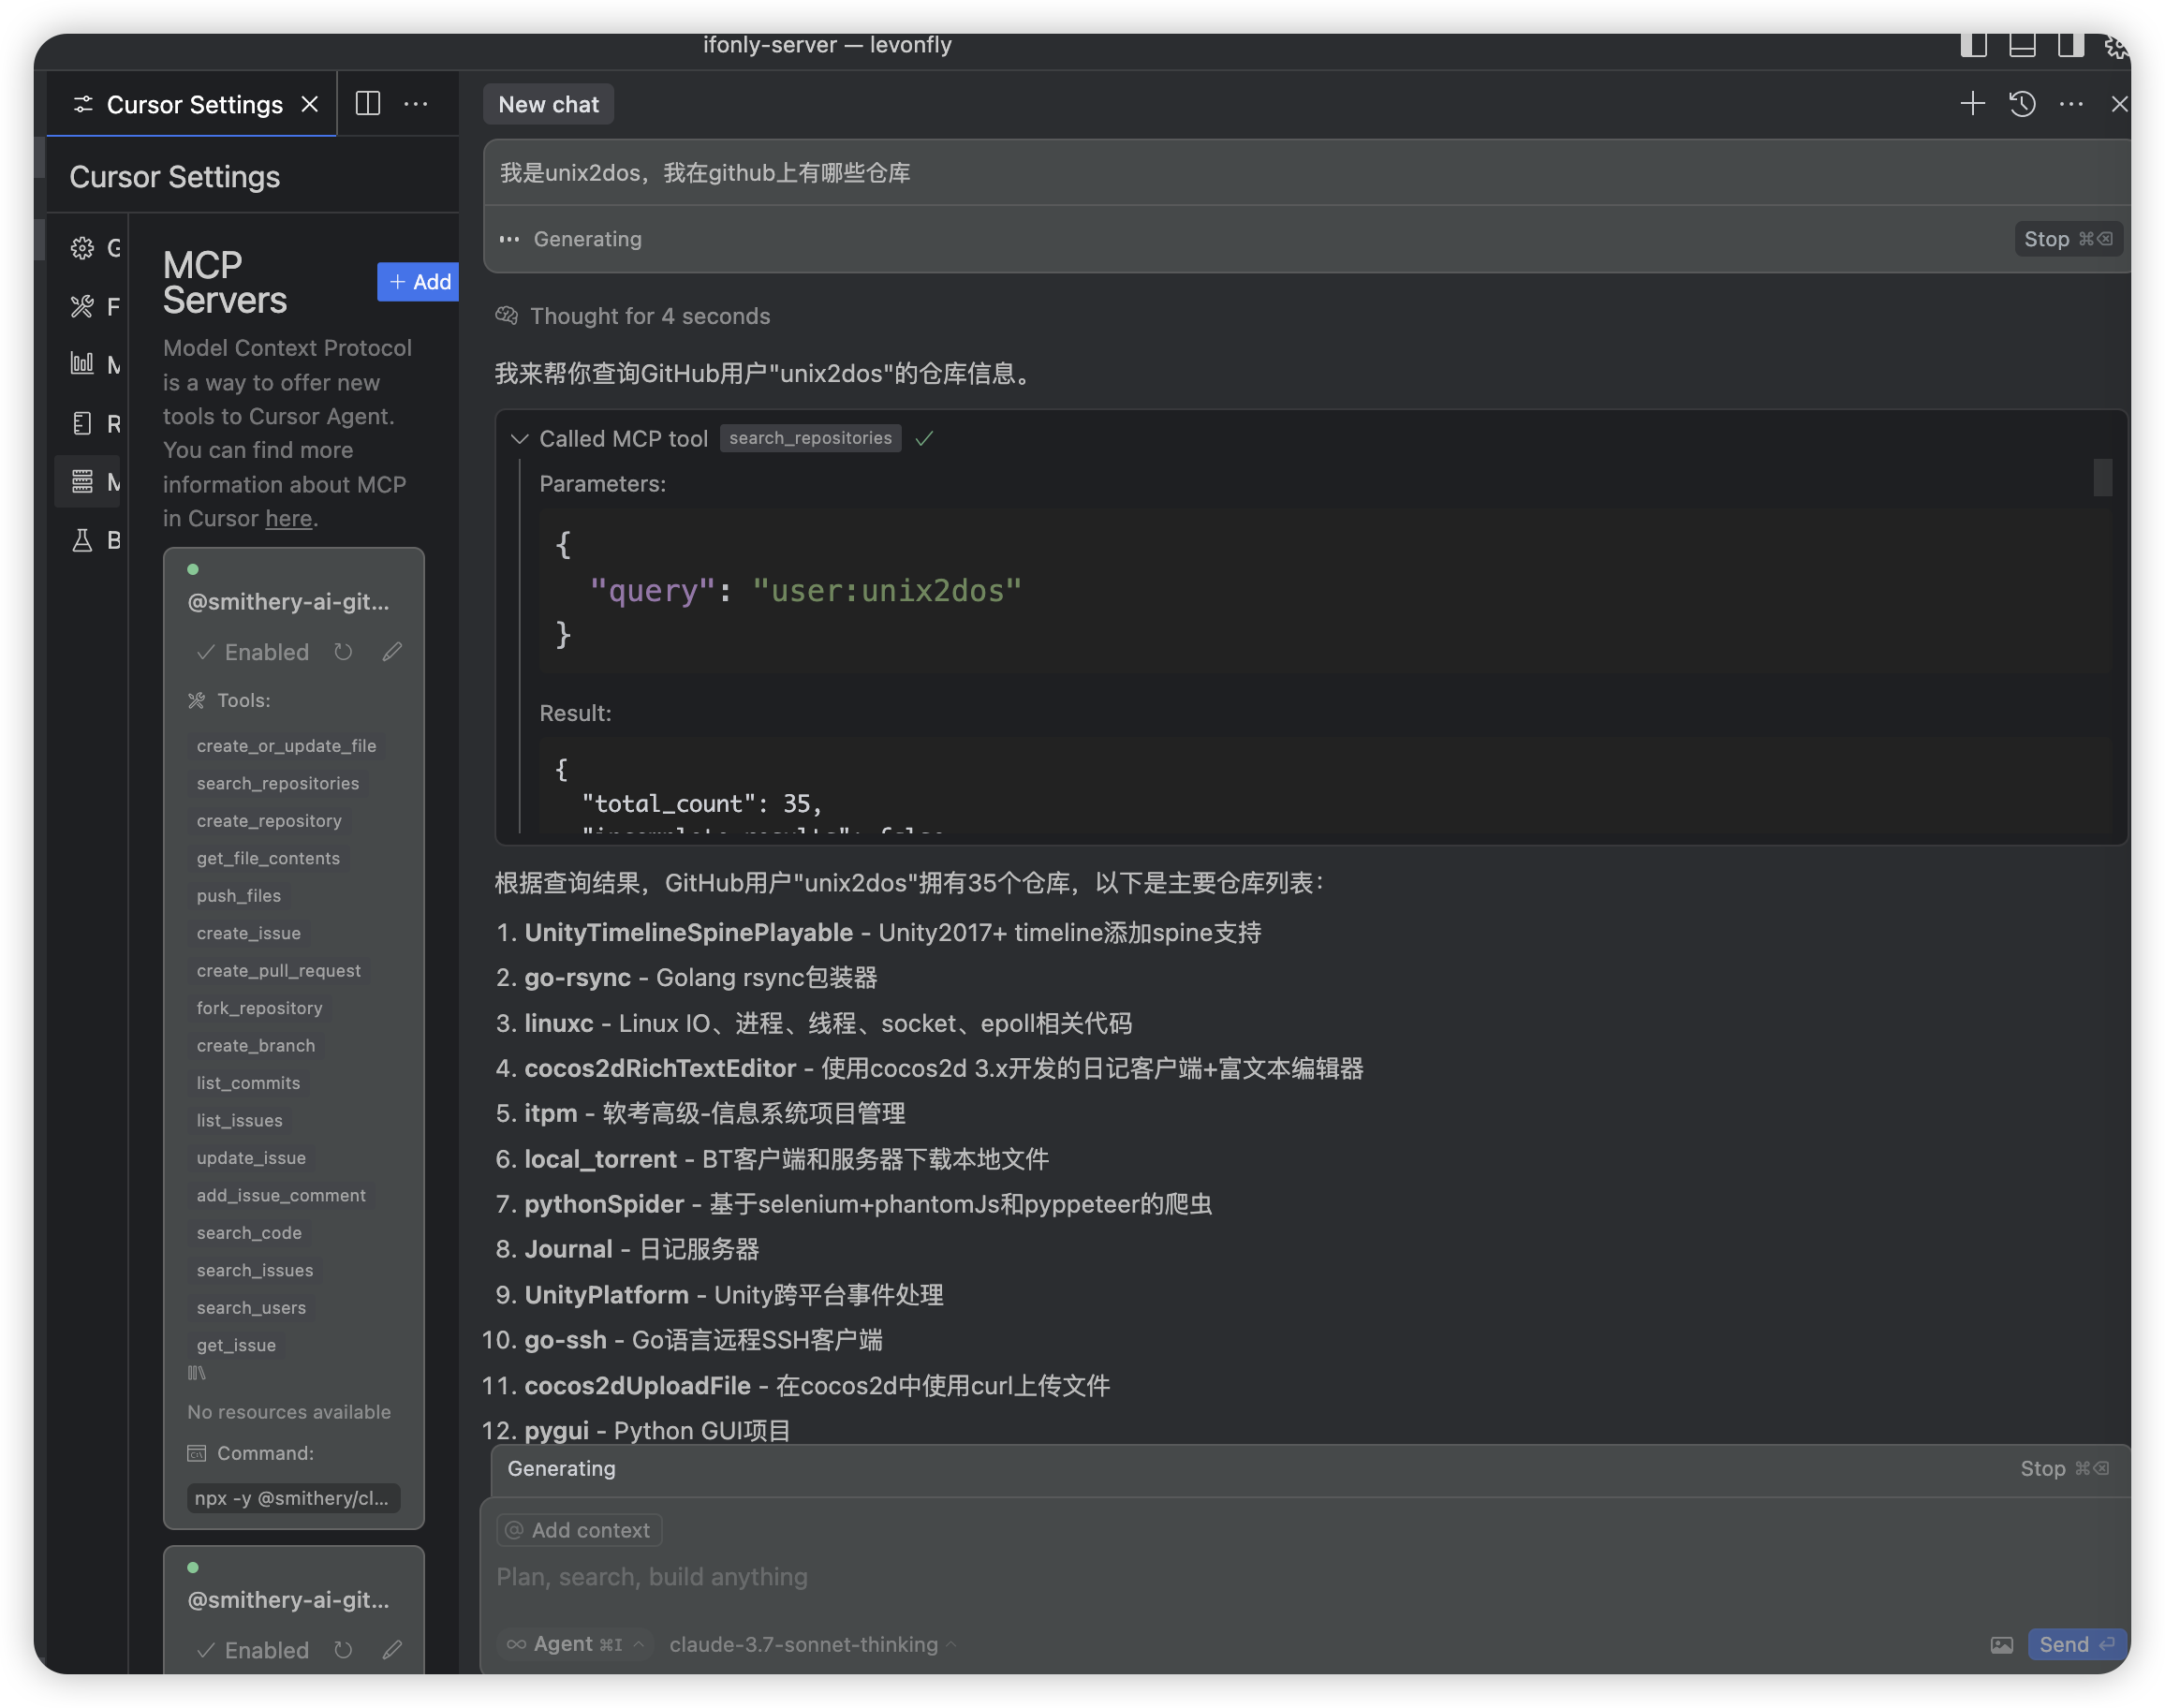
Task: Open the editor more actions ellipsis
Action: coord(416,104)
